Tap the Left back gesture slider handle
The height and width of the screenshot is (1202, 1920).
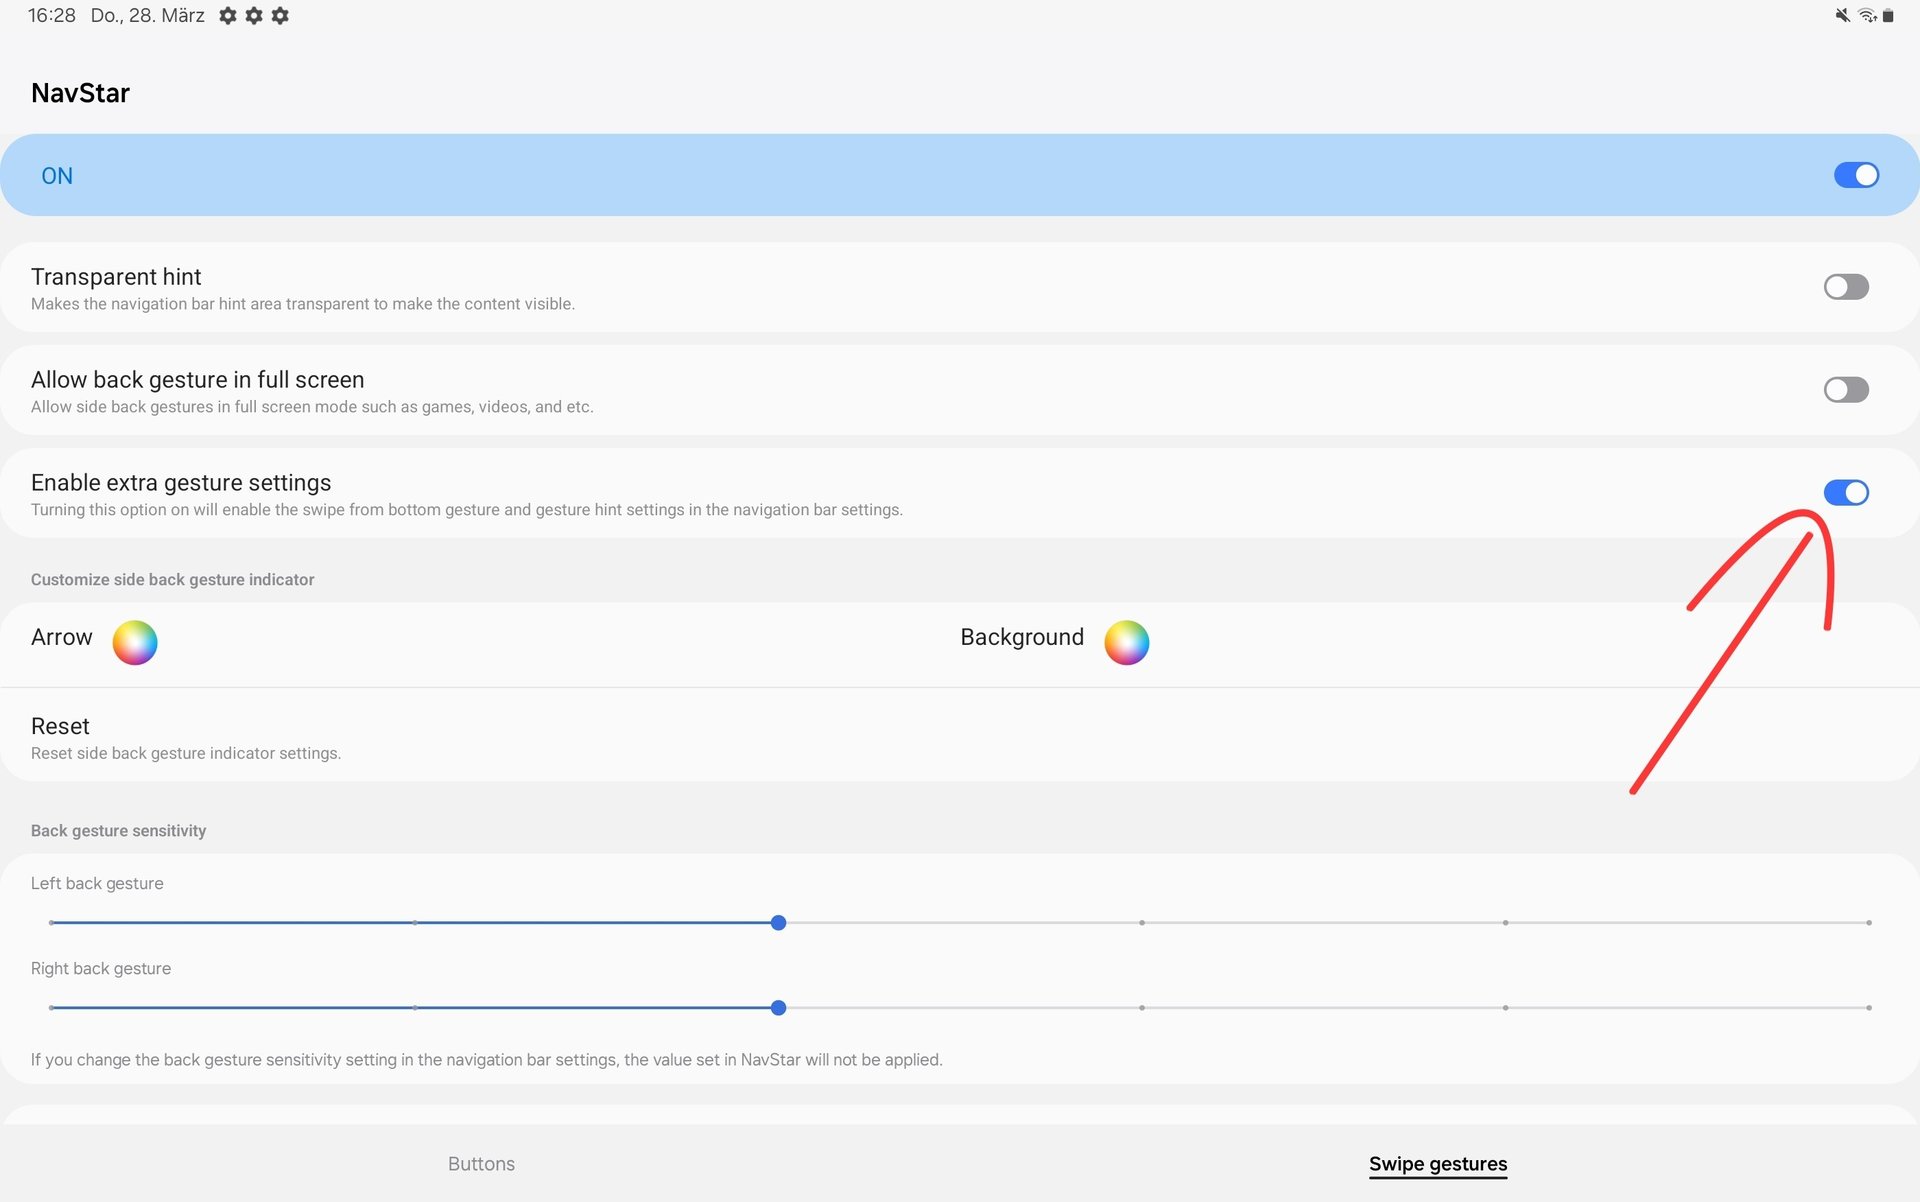tap(778, 922)
